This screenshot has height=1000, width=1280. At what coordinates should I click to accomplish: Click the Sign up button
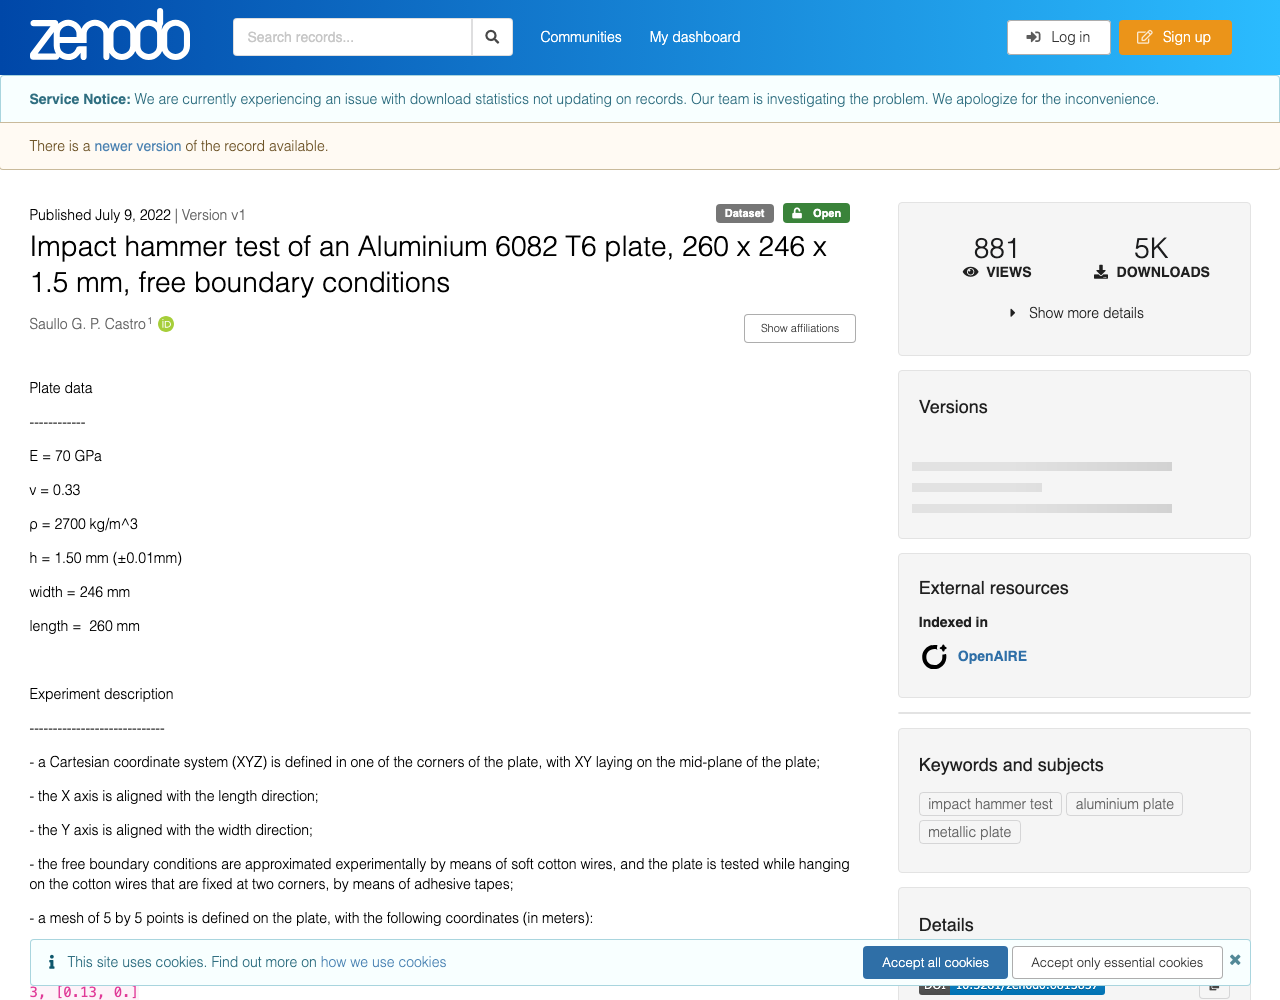pos(1175,37)
